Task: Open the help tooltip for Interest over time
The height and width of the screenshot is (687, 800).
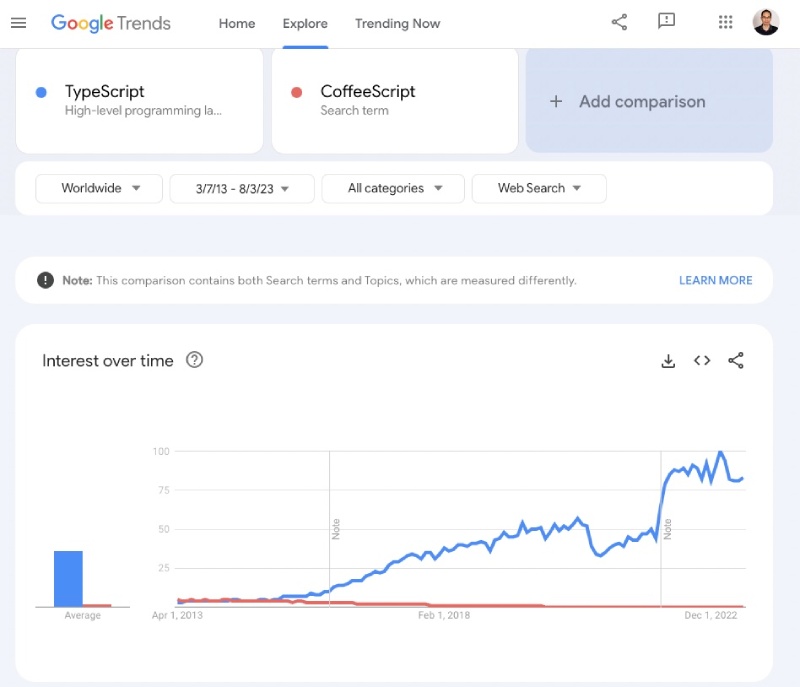Action: 196,361
